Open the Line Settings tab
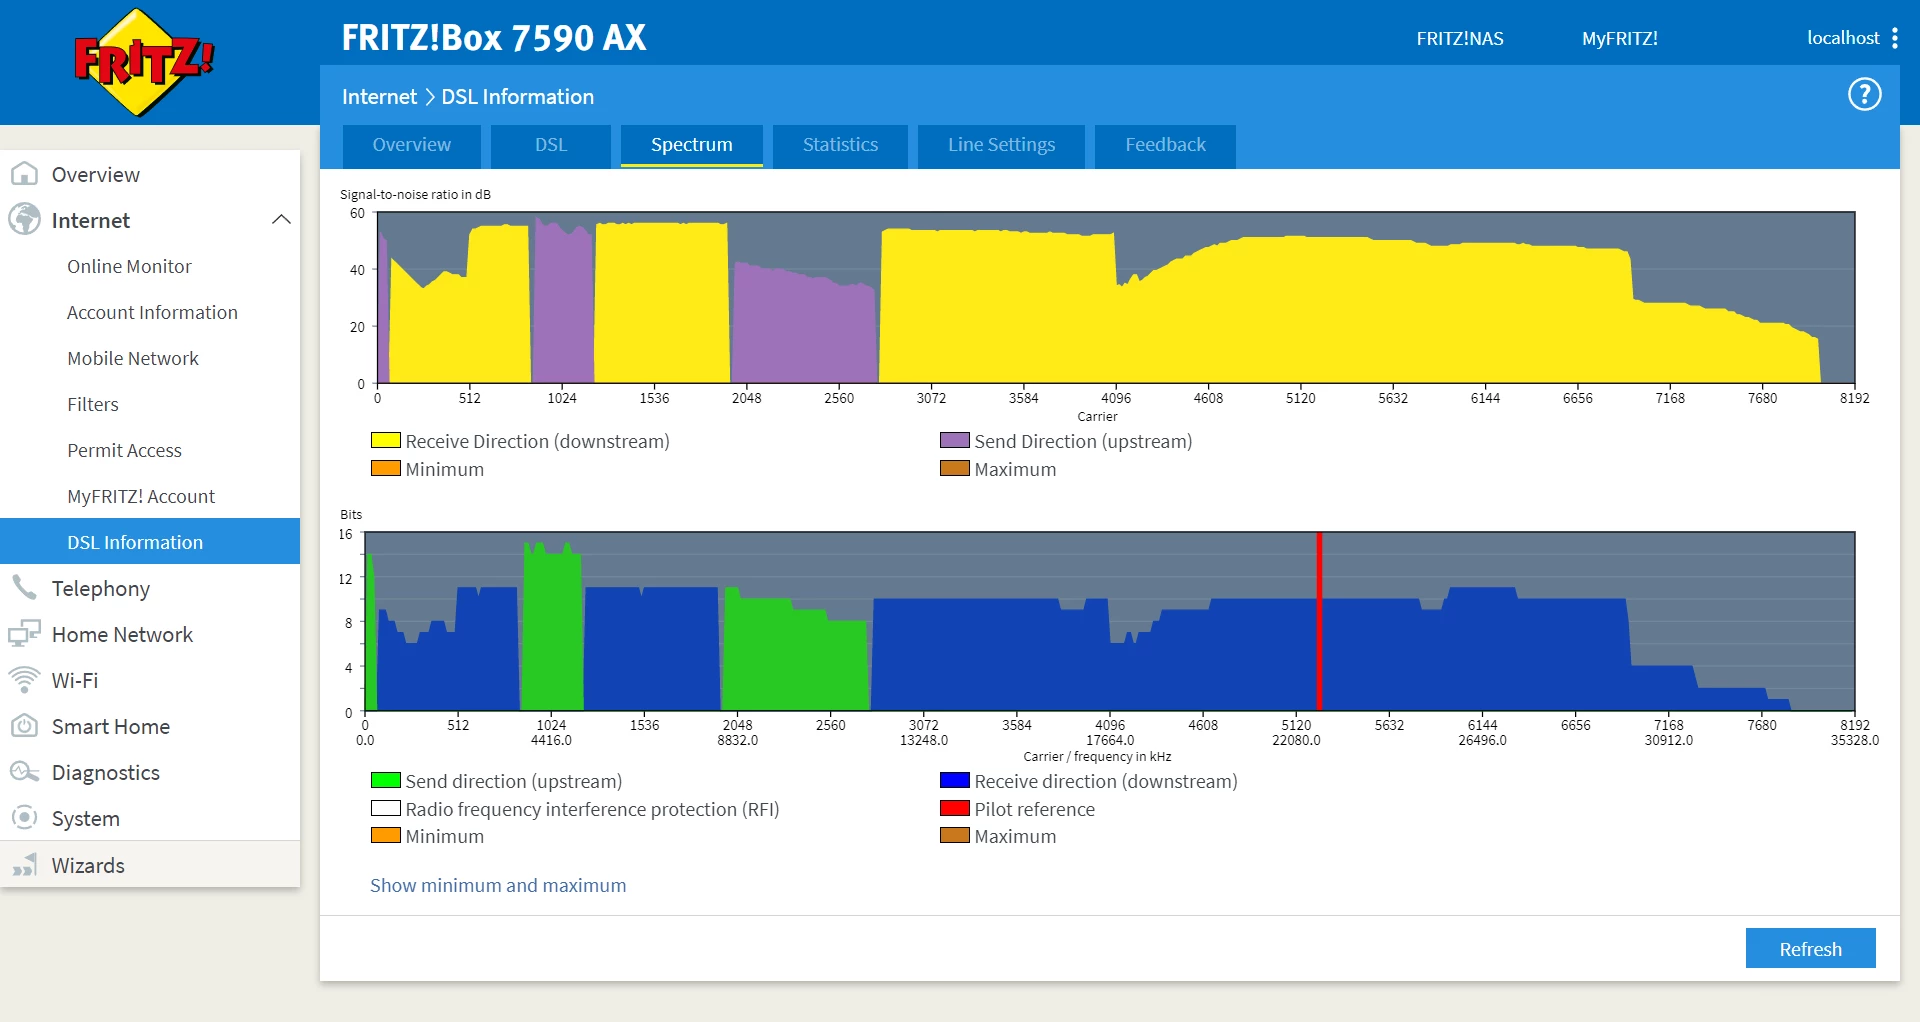 pos(1001,146)
